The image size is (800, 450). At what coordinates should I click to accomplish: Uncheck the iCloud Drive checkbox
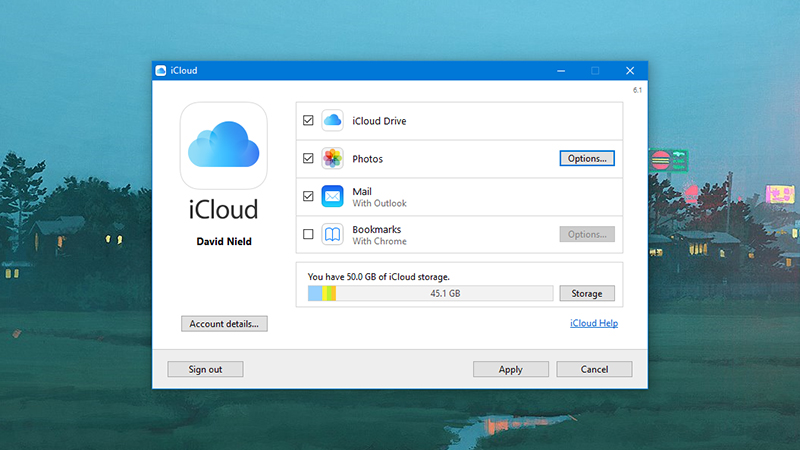click(x=308, y=120)
